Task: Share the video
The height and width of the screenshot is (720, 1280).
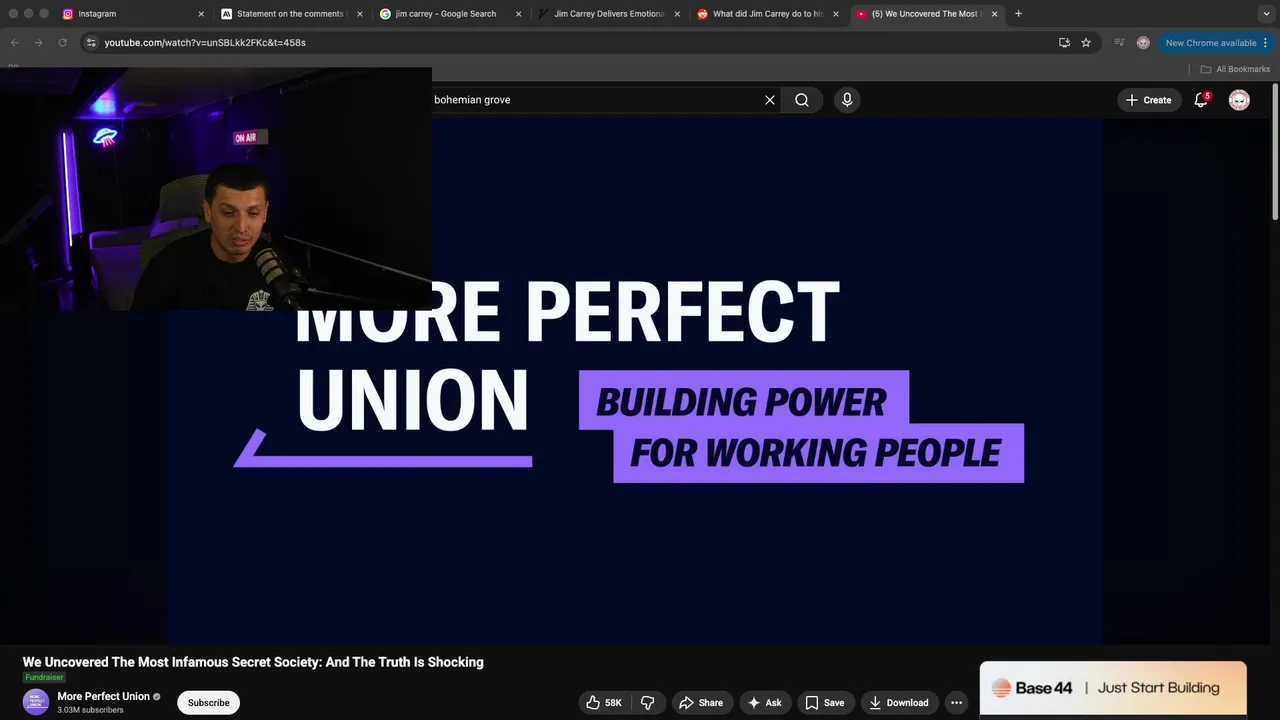Action: tap(701, 703)
